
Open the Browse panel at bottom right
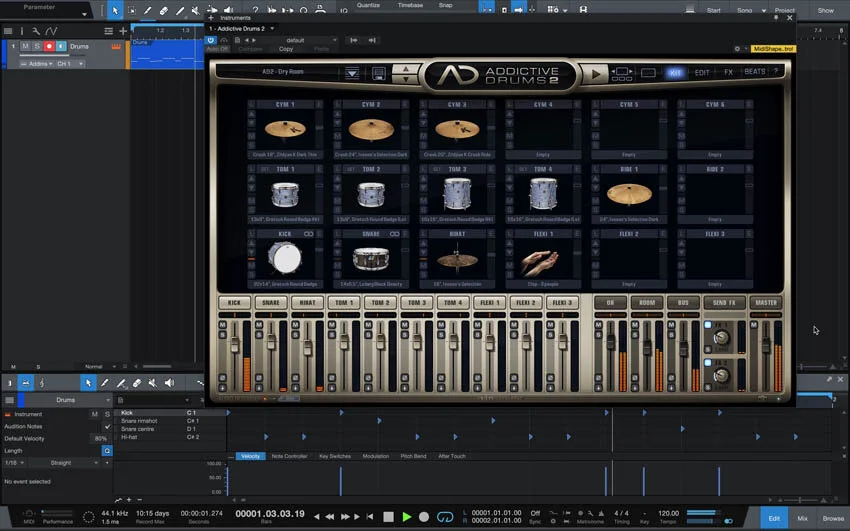(832, 518)
